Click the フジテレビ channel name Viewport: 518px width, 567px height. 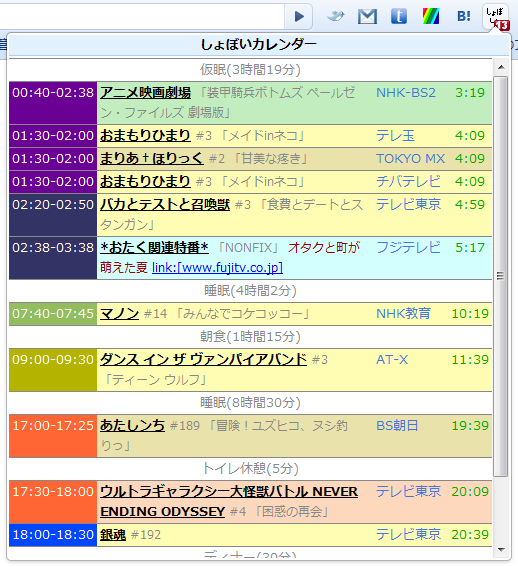click(408, 248)
